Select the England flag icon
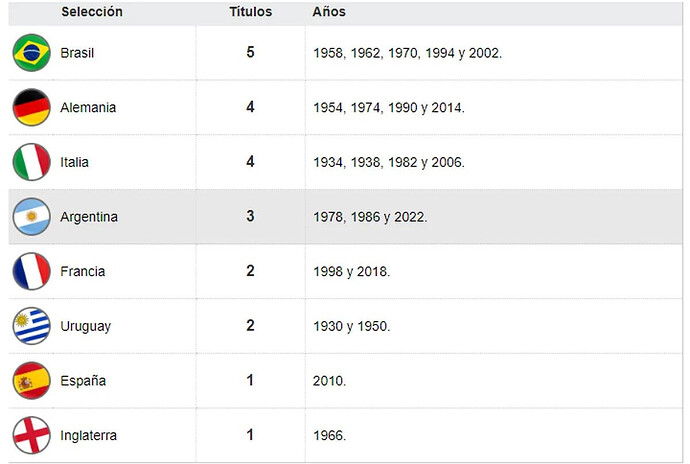 (x=31, y=435)
